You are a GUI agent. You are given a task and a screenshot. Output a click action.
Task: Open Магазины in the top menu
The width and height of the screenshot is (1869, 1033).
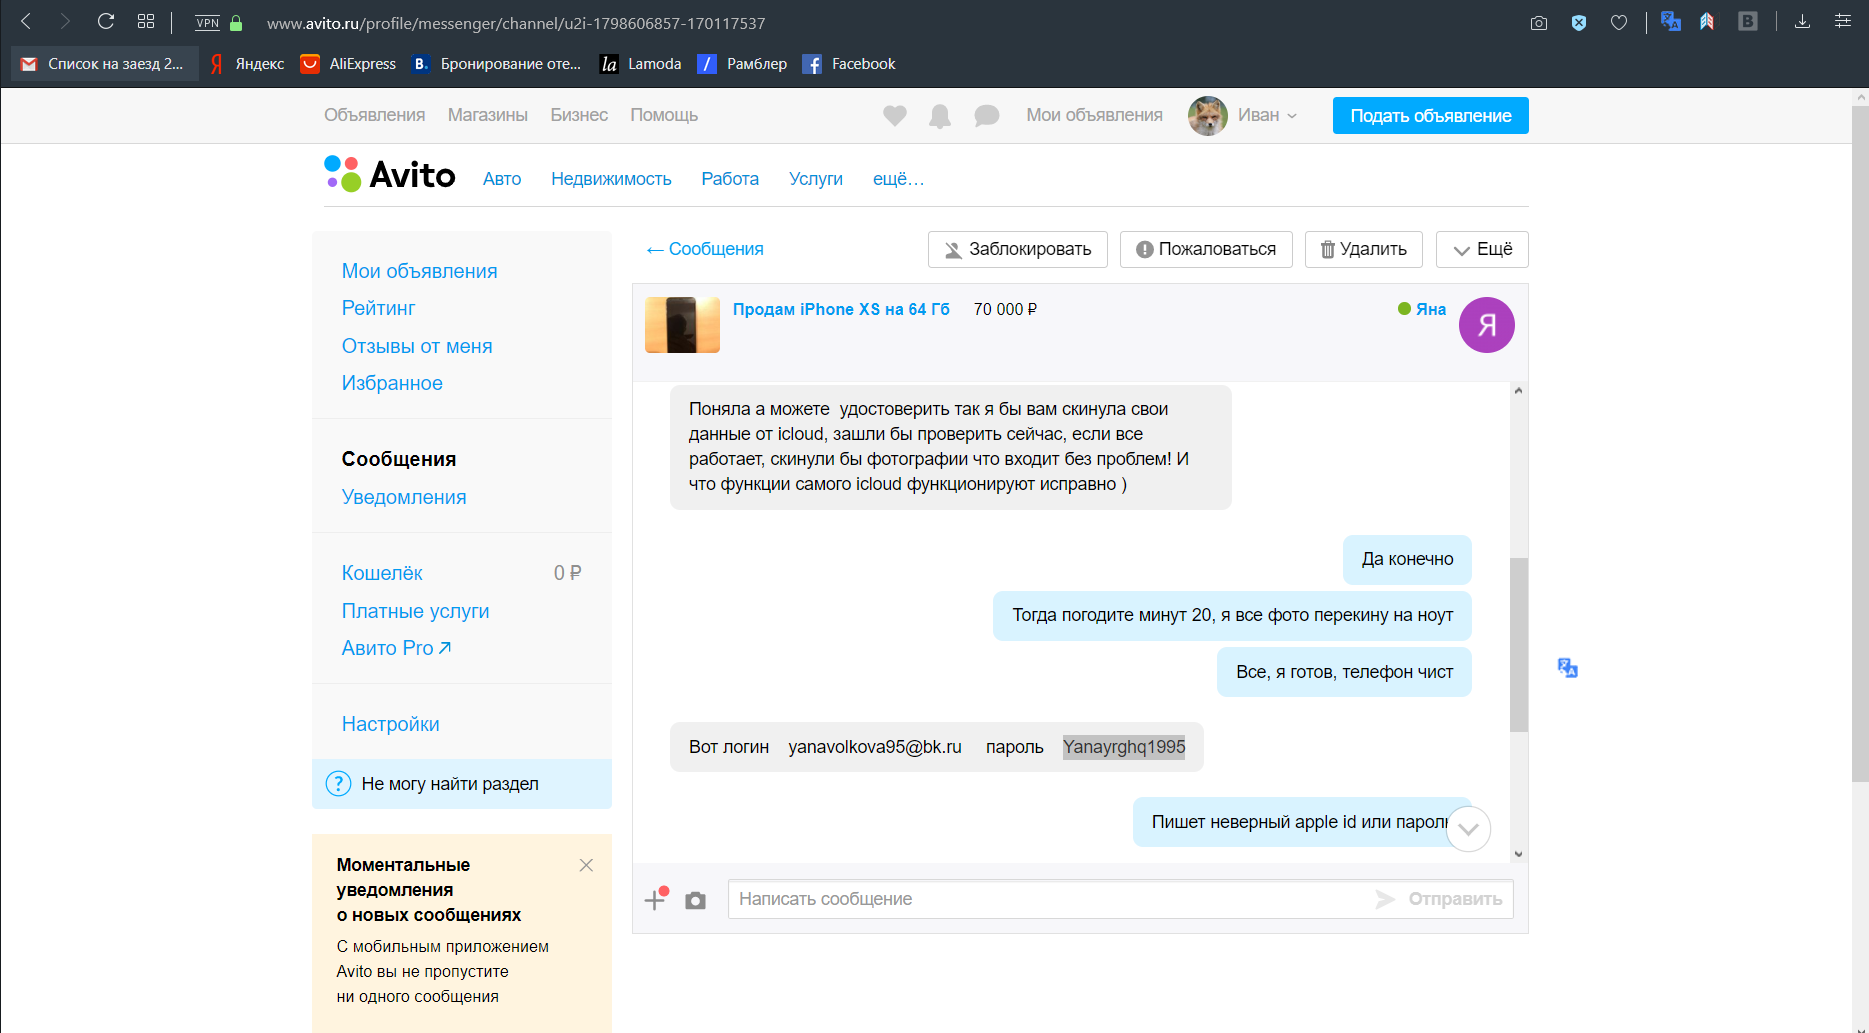pyautogui.click(x=488, y=115)
